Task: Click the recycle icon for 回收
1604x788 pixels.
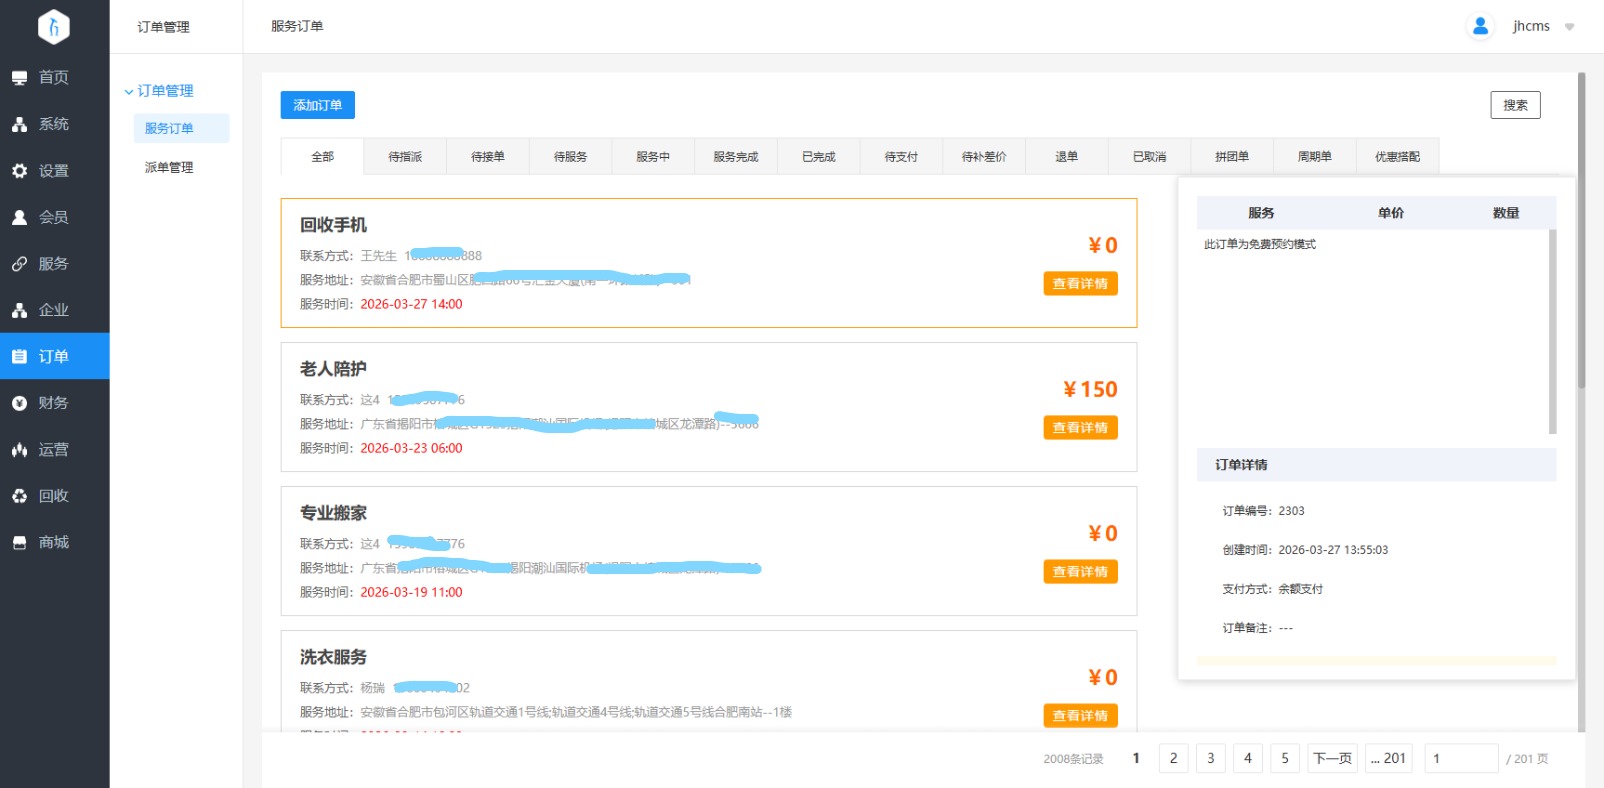Action: (19, 496)
